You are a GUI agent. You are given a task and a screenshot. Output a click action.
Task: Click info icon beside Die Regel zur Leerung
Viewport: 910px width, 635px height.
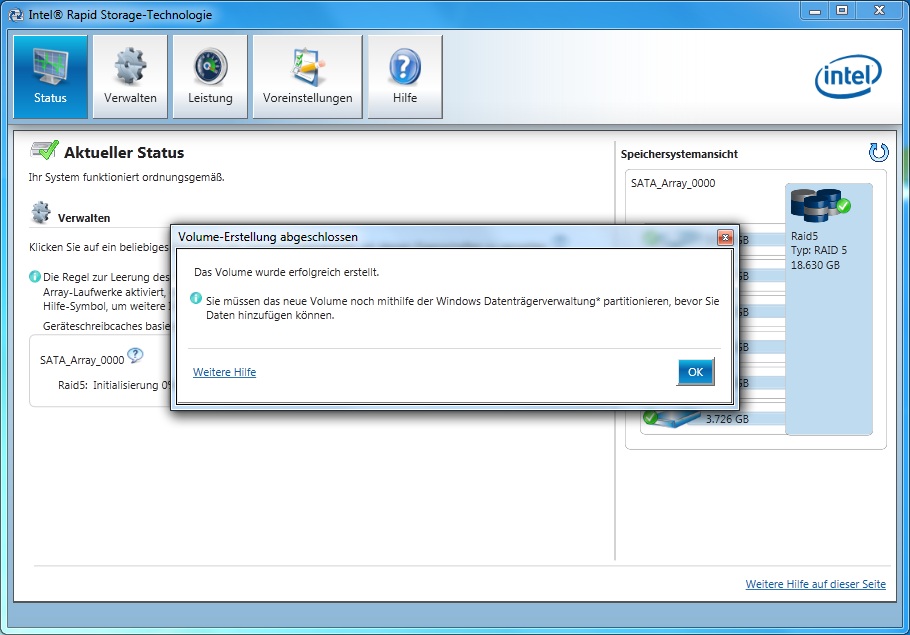click(x=35, y=276)
